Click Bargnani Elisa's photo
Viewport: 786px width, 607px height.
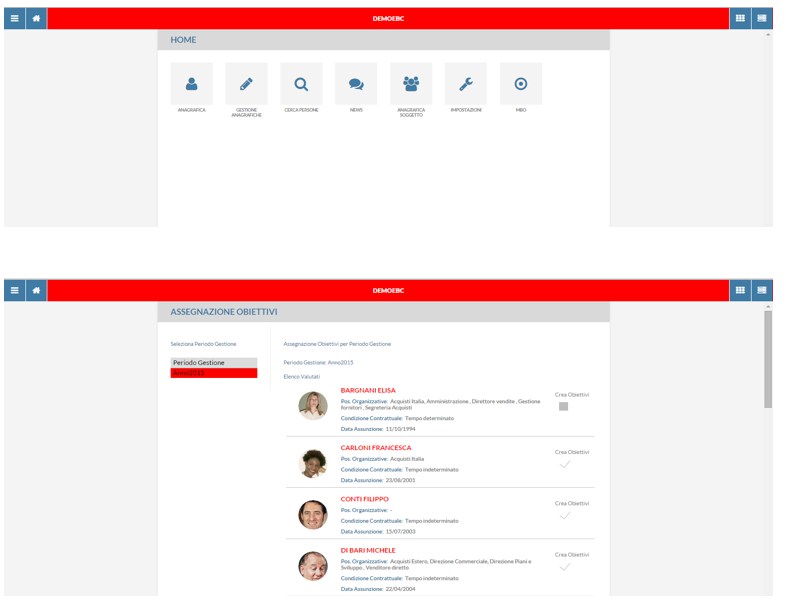pos(313,406)
